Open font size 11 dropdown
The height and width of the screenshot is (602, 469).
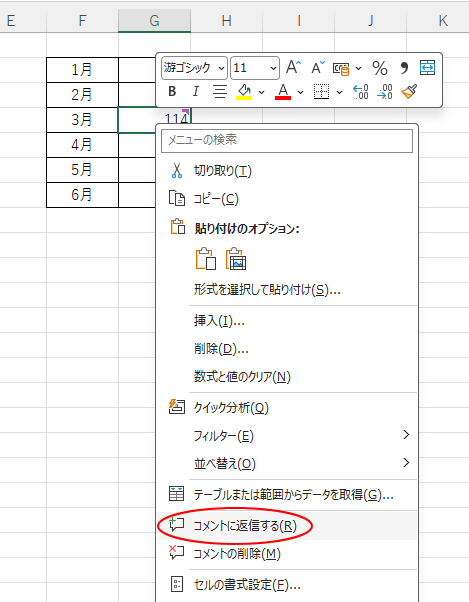(x=273, y=68)
